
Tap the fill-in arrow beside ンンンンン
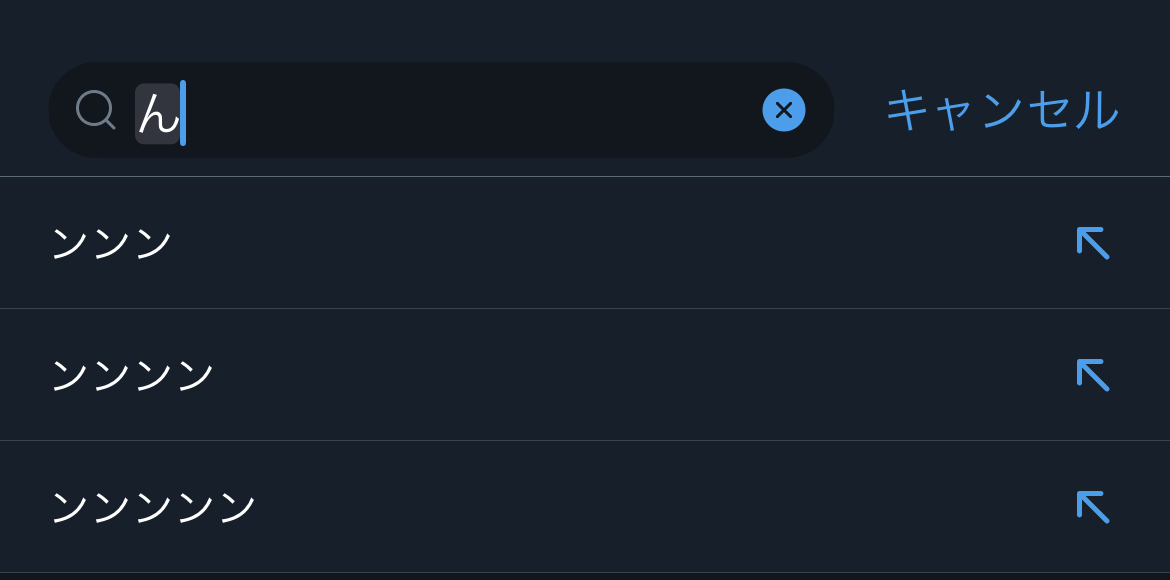coord(1092,507)
